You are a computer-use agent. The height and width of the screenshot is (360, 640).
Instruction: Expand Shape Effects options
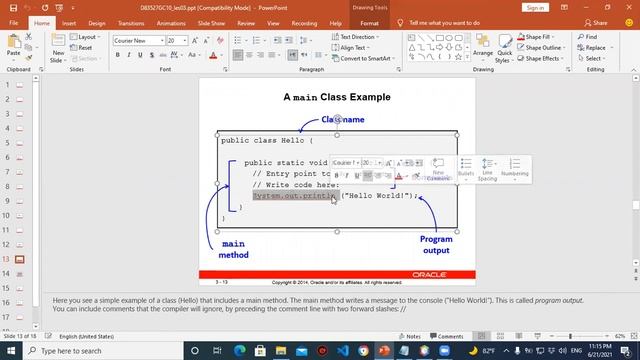tap(541, 58)
